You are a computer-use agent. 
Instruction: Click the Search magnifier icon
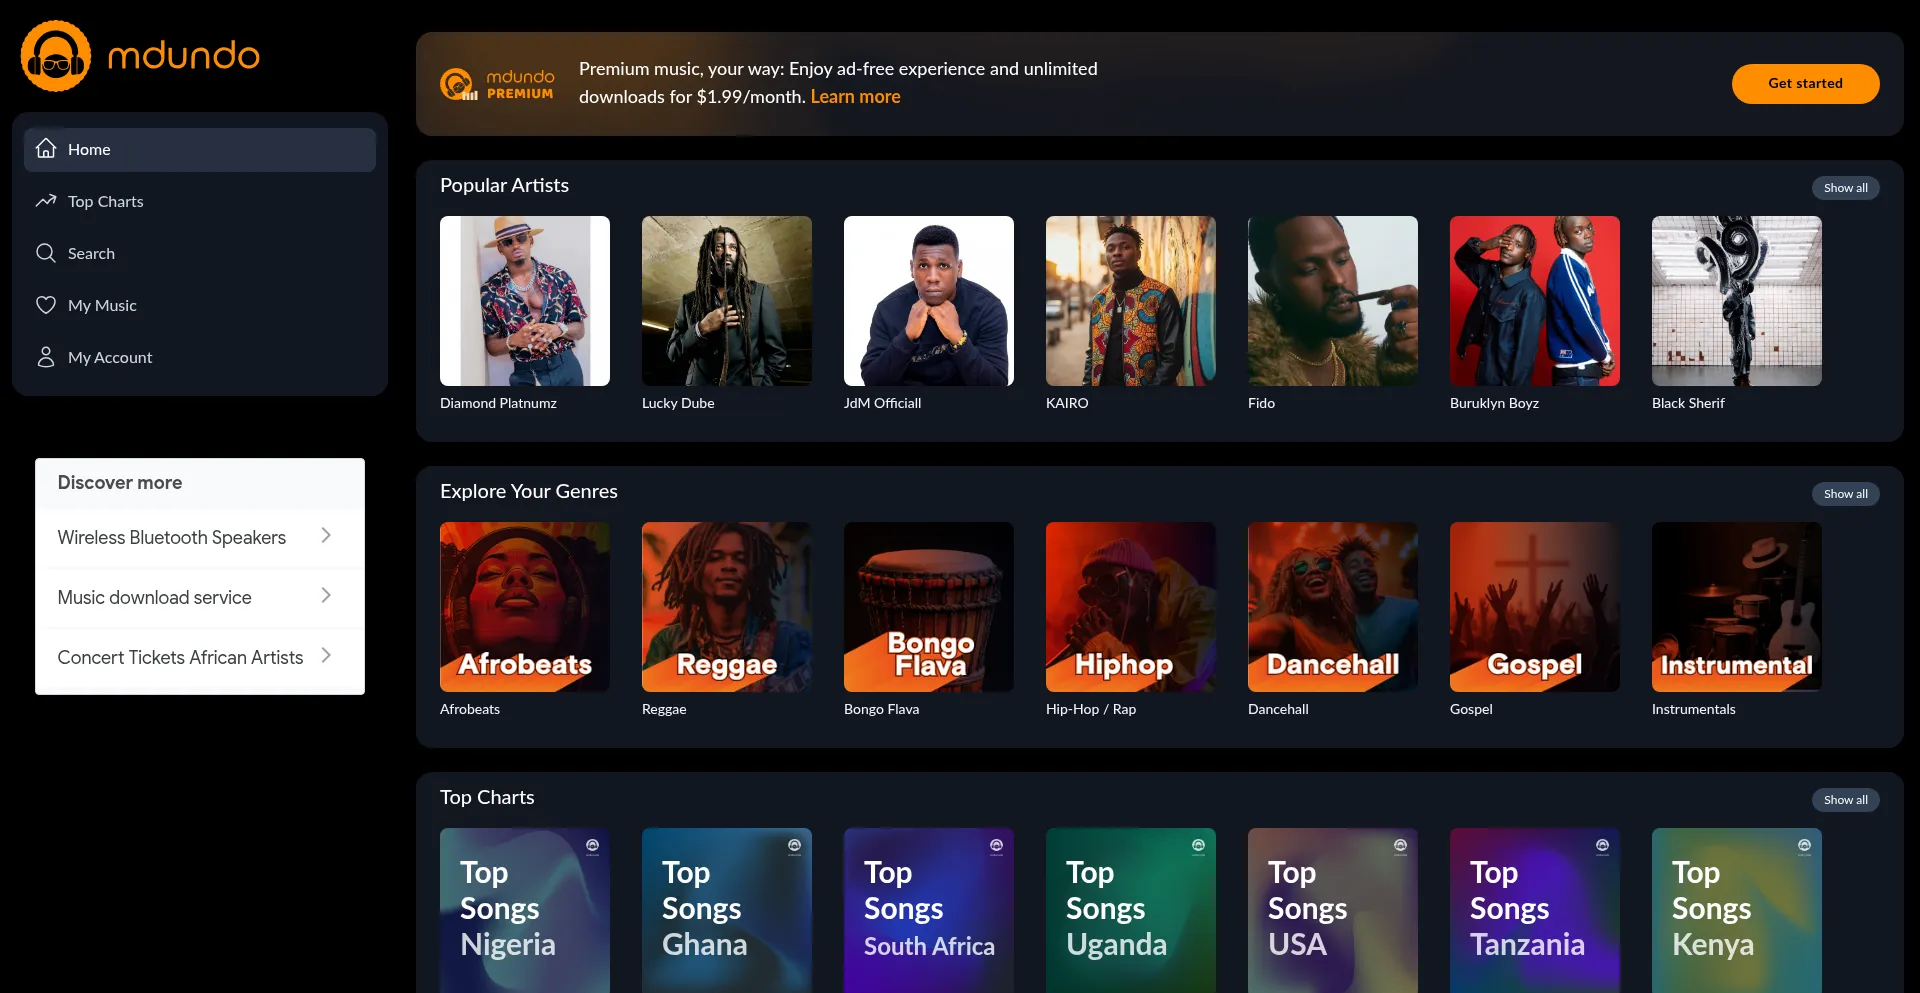click(46, 253)
